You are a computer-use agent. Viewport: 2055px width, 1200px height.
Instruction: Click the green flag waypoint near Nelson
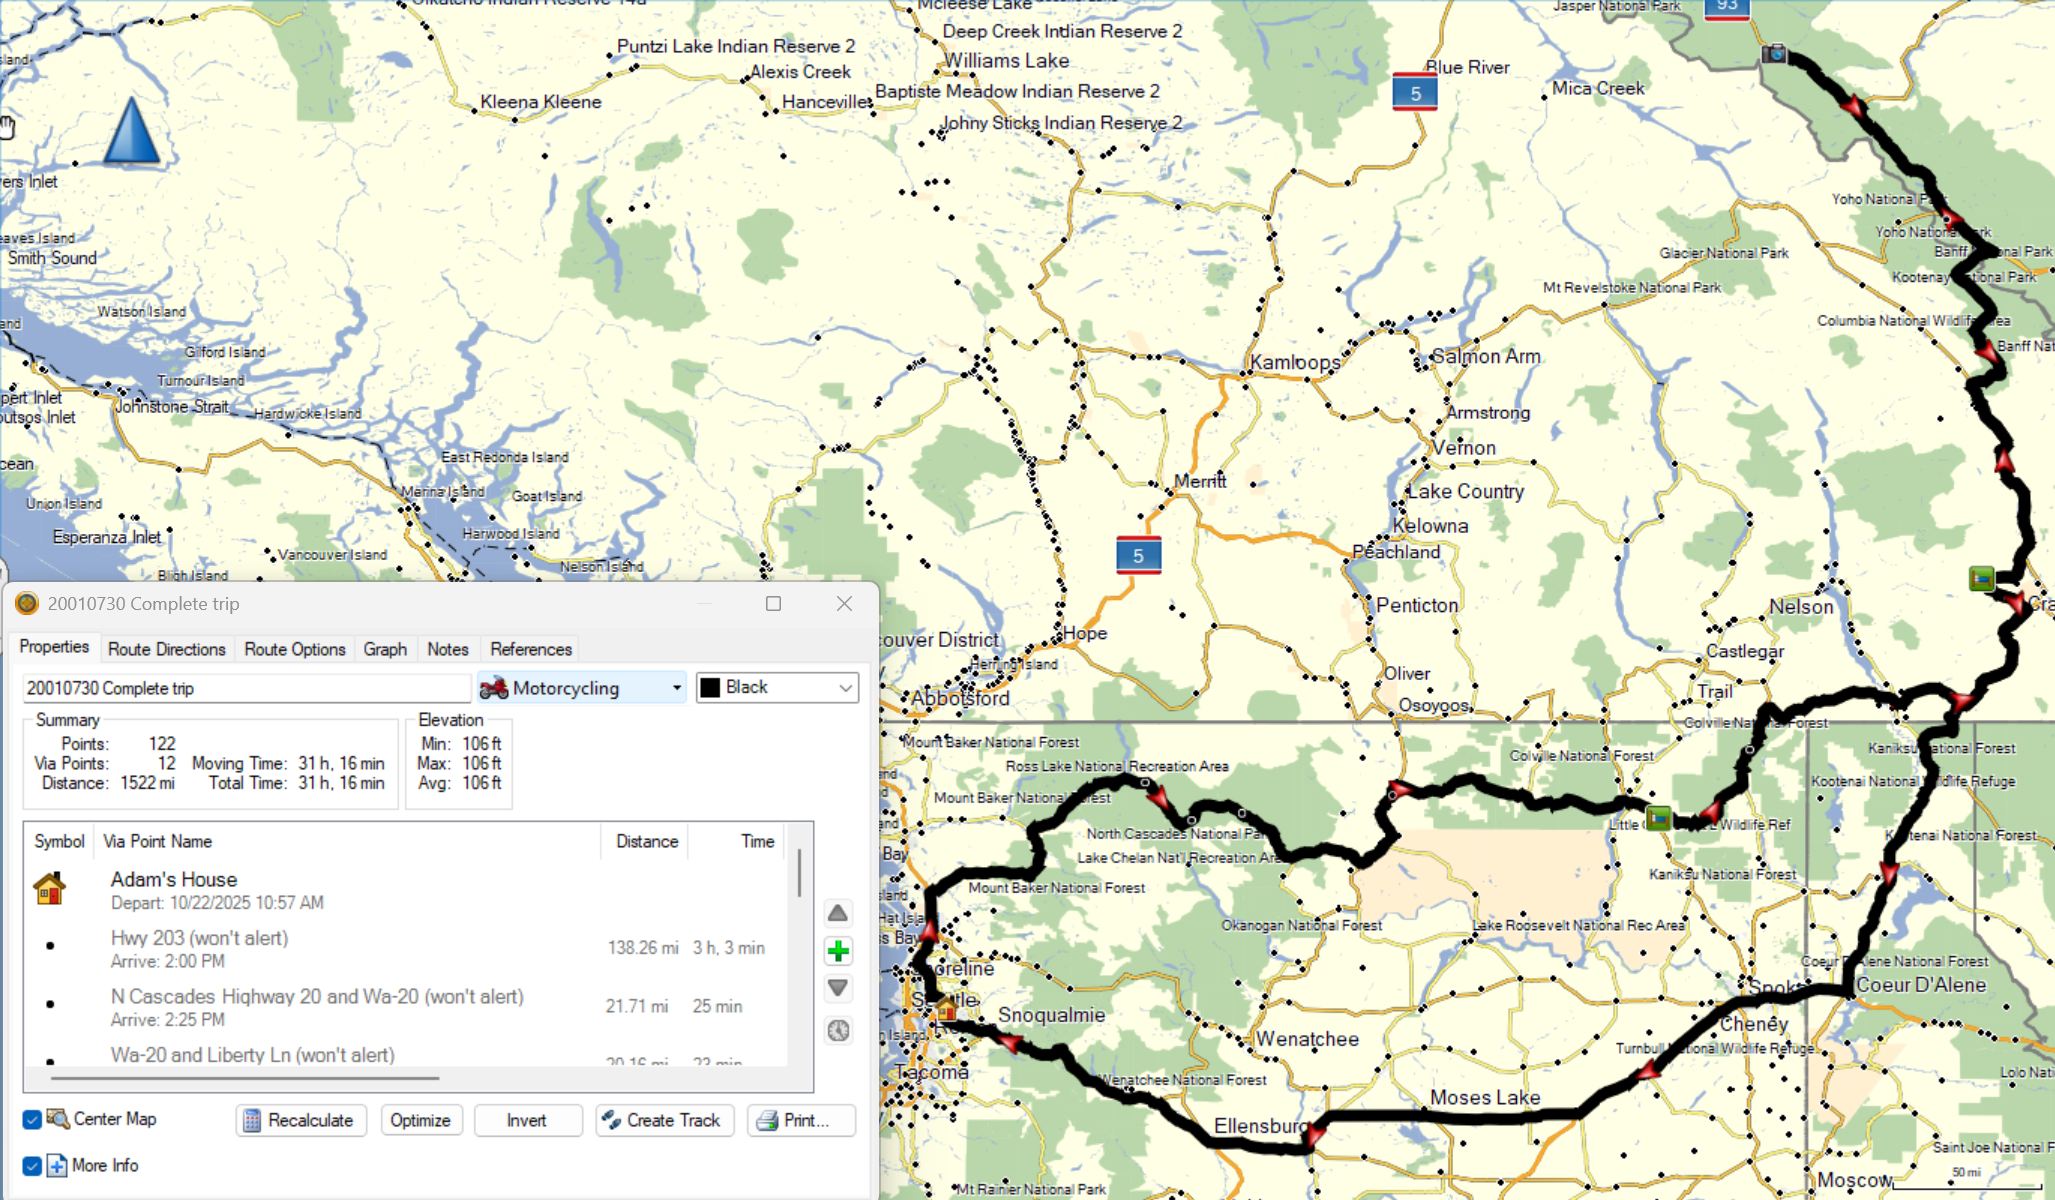pos(1981,578)
